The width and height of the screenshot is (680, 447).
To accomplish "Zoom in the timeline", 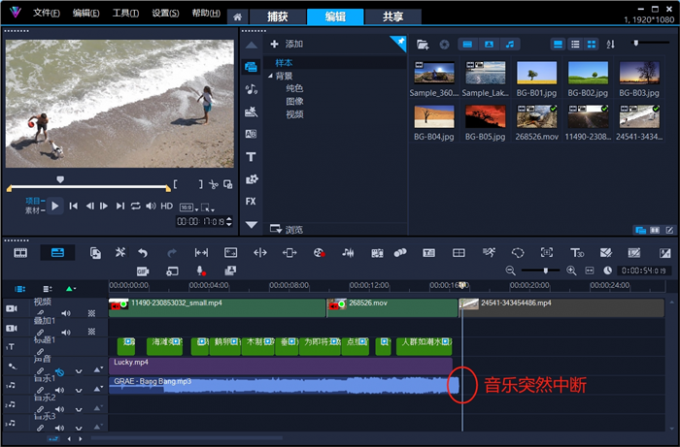I will [571, 271].
